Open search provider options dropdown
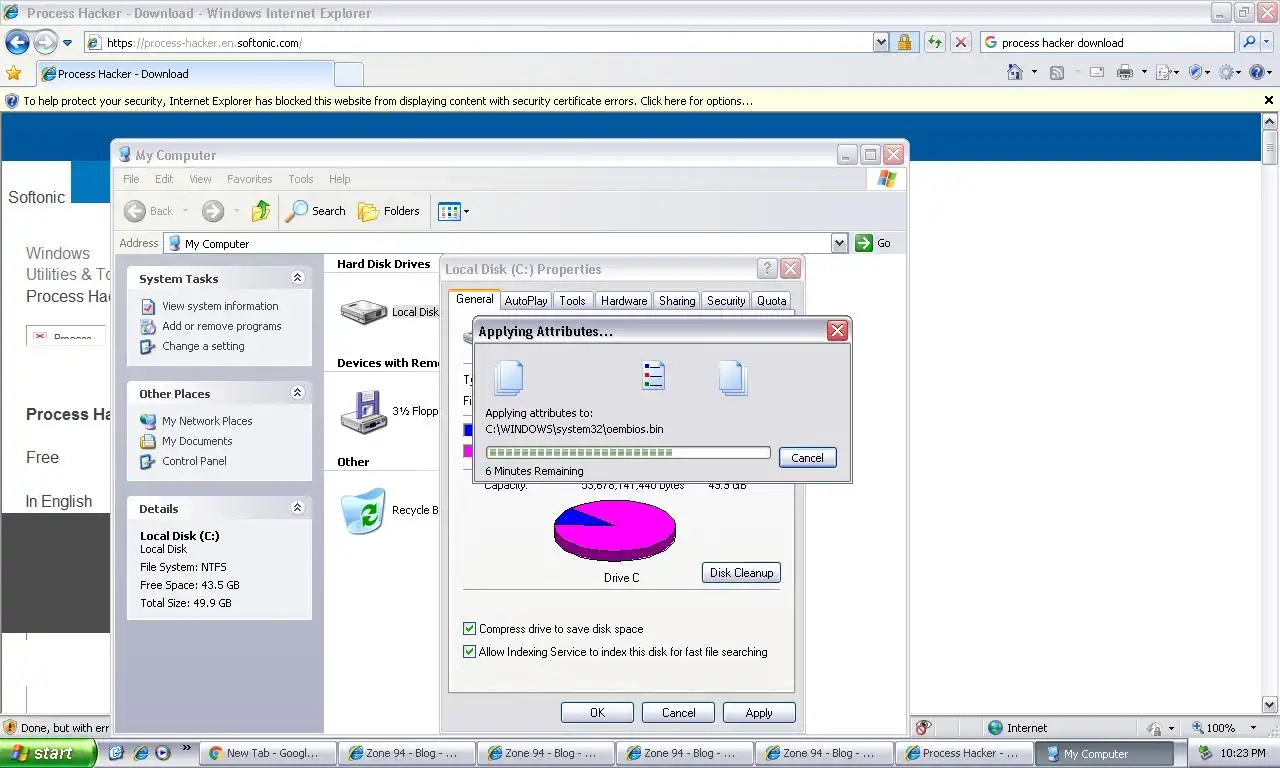Viewport: 1280px width, 768px height. click(x=1267, y=42)
